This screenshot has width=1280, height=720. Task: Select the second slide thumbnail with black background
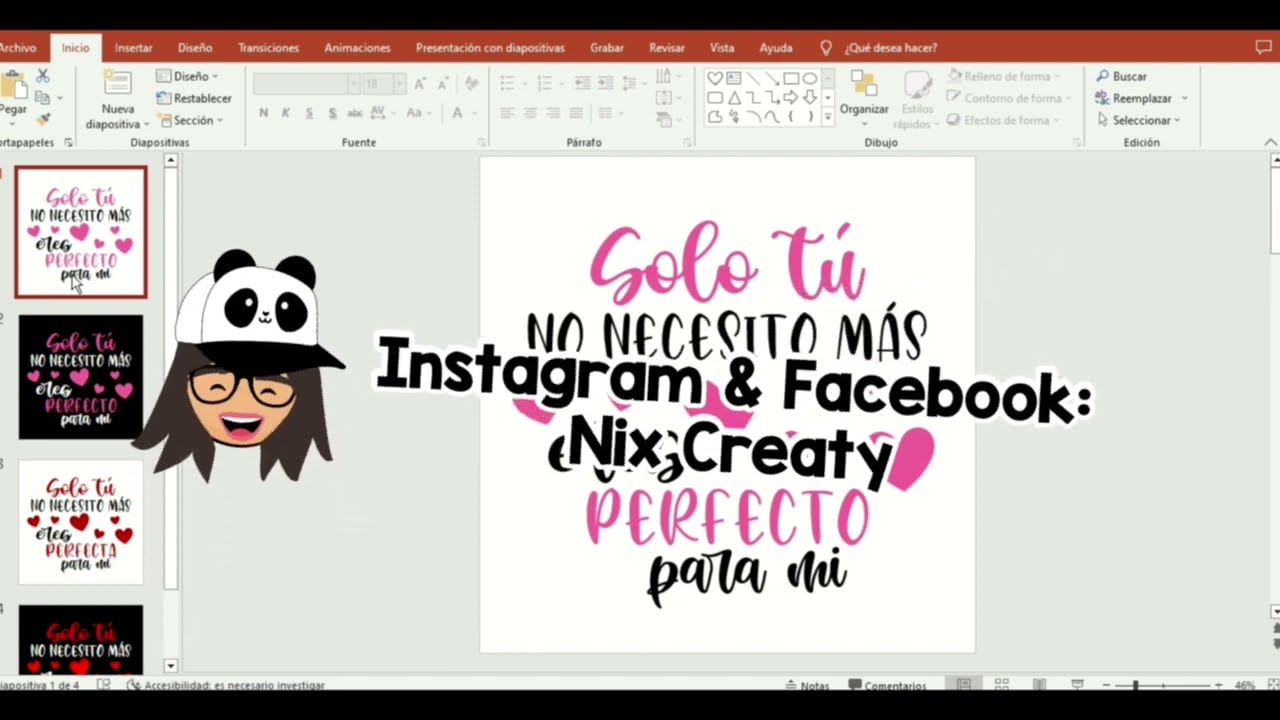click(81, 377)
